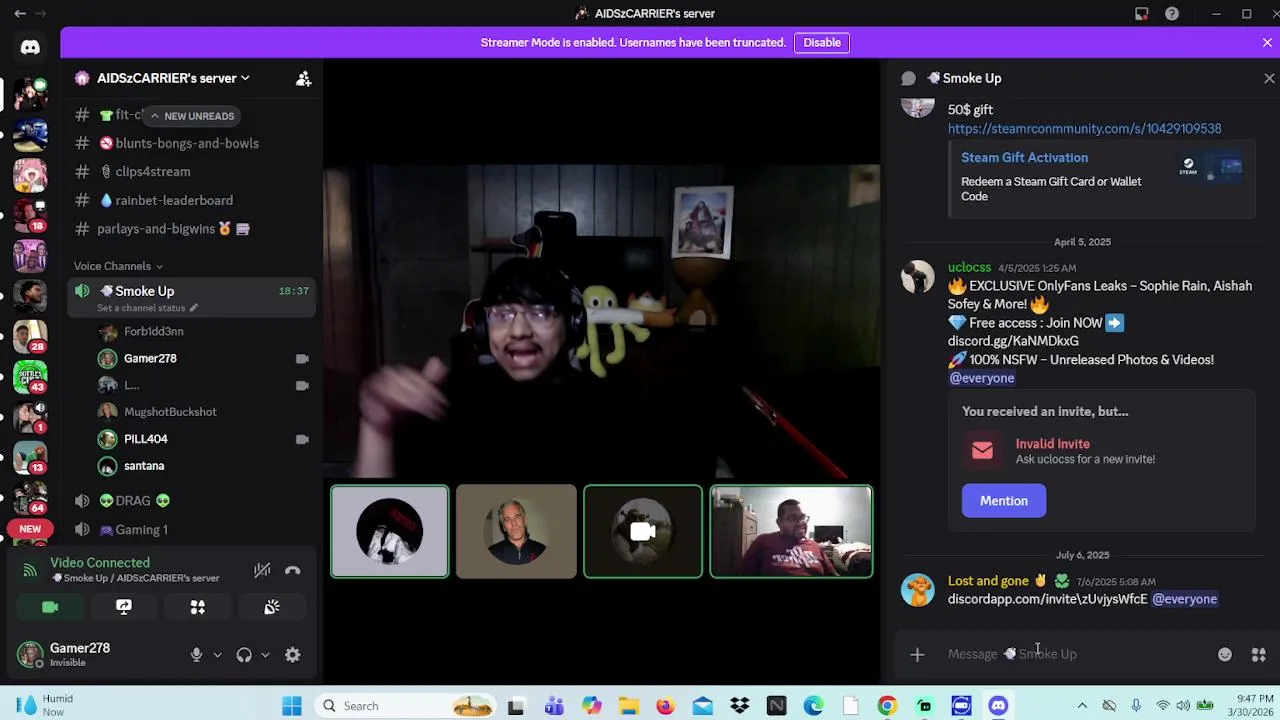Set a channel status for Smoke Up

pos(147,308)
